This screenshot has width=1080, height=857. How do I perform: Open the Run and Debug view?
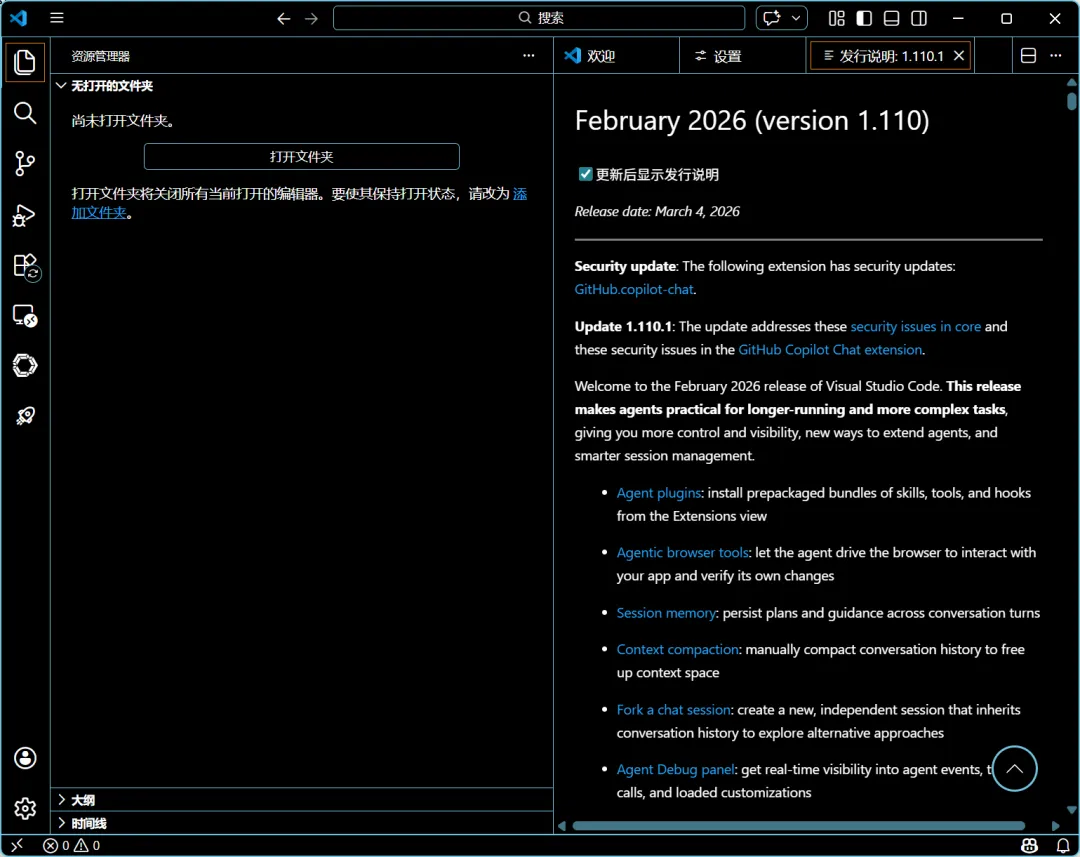tap(25, 215)
